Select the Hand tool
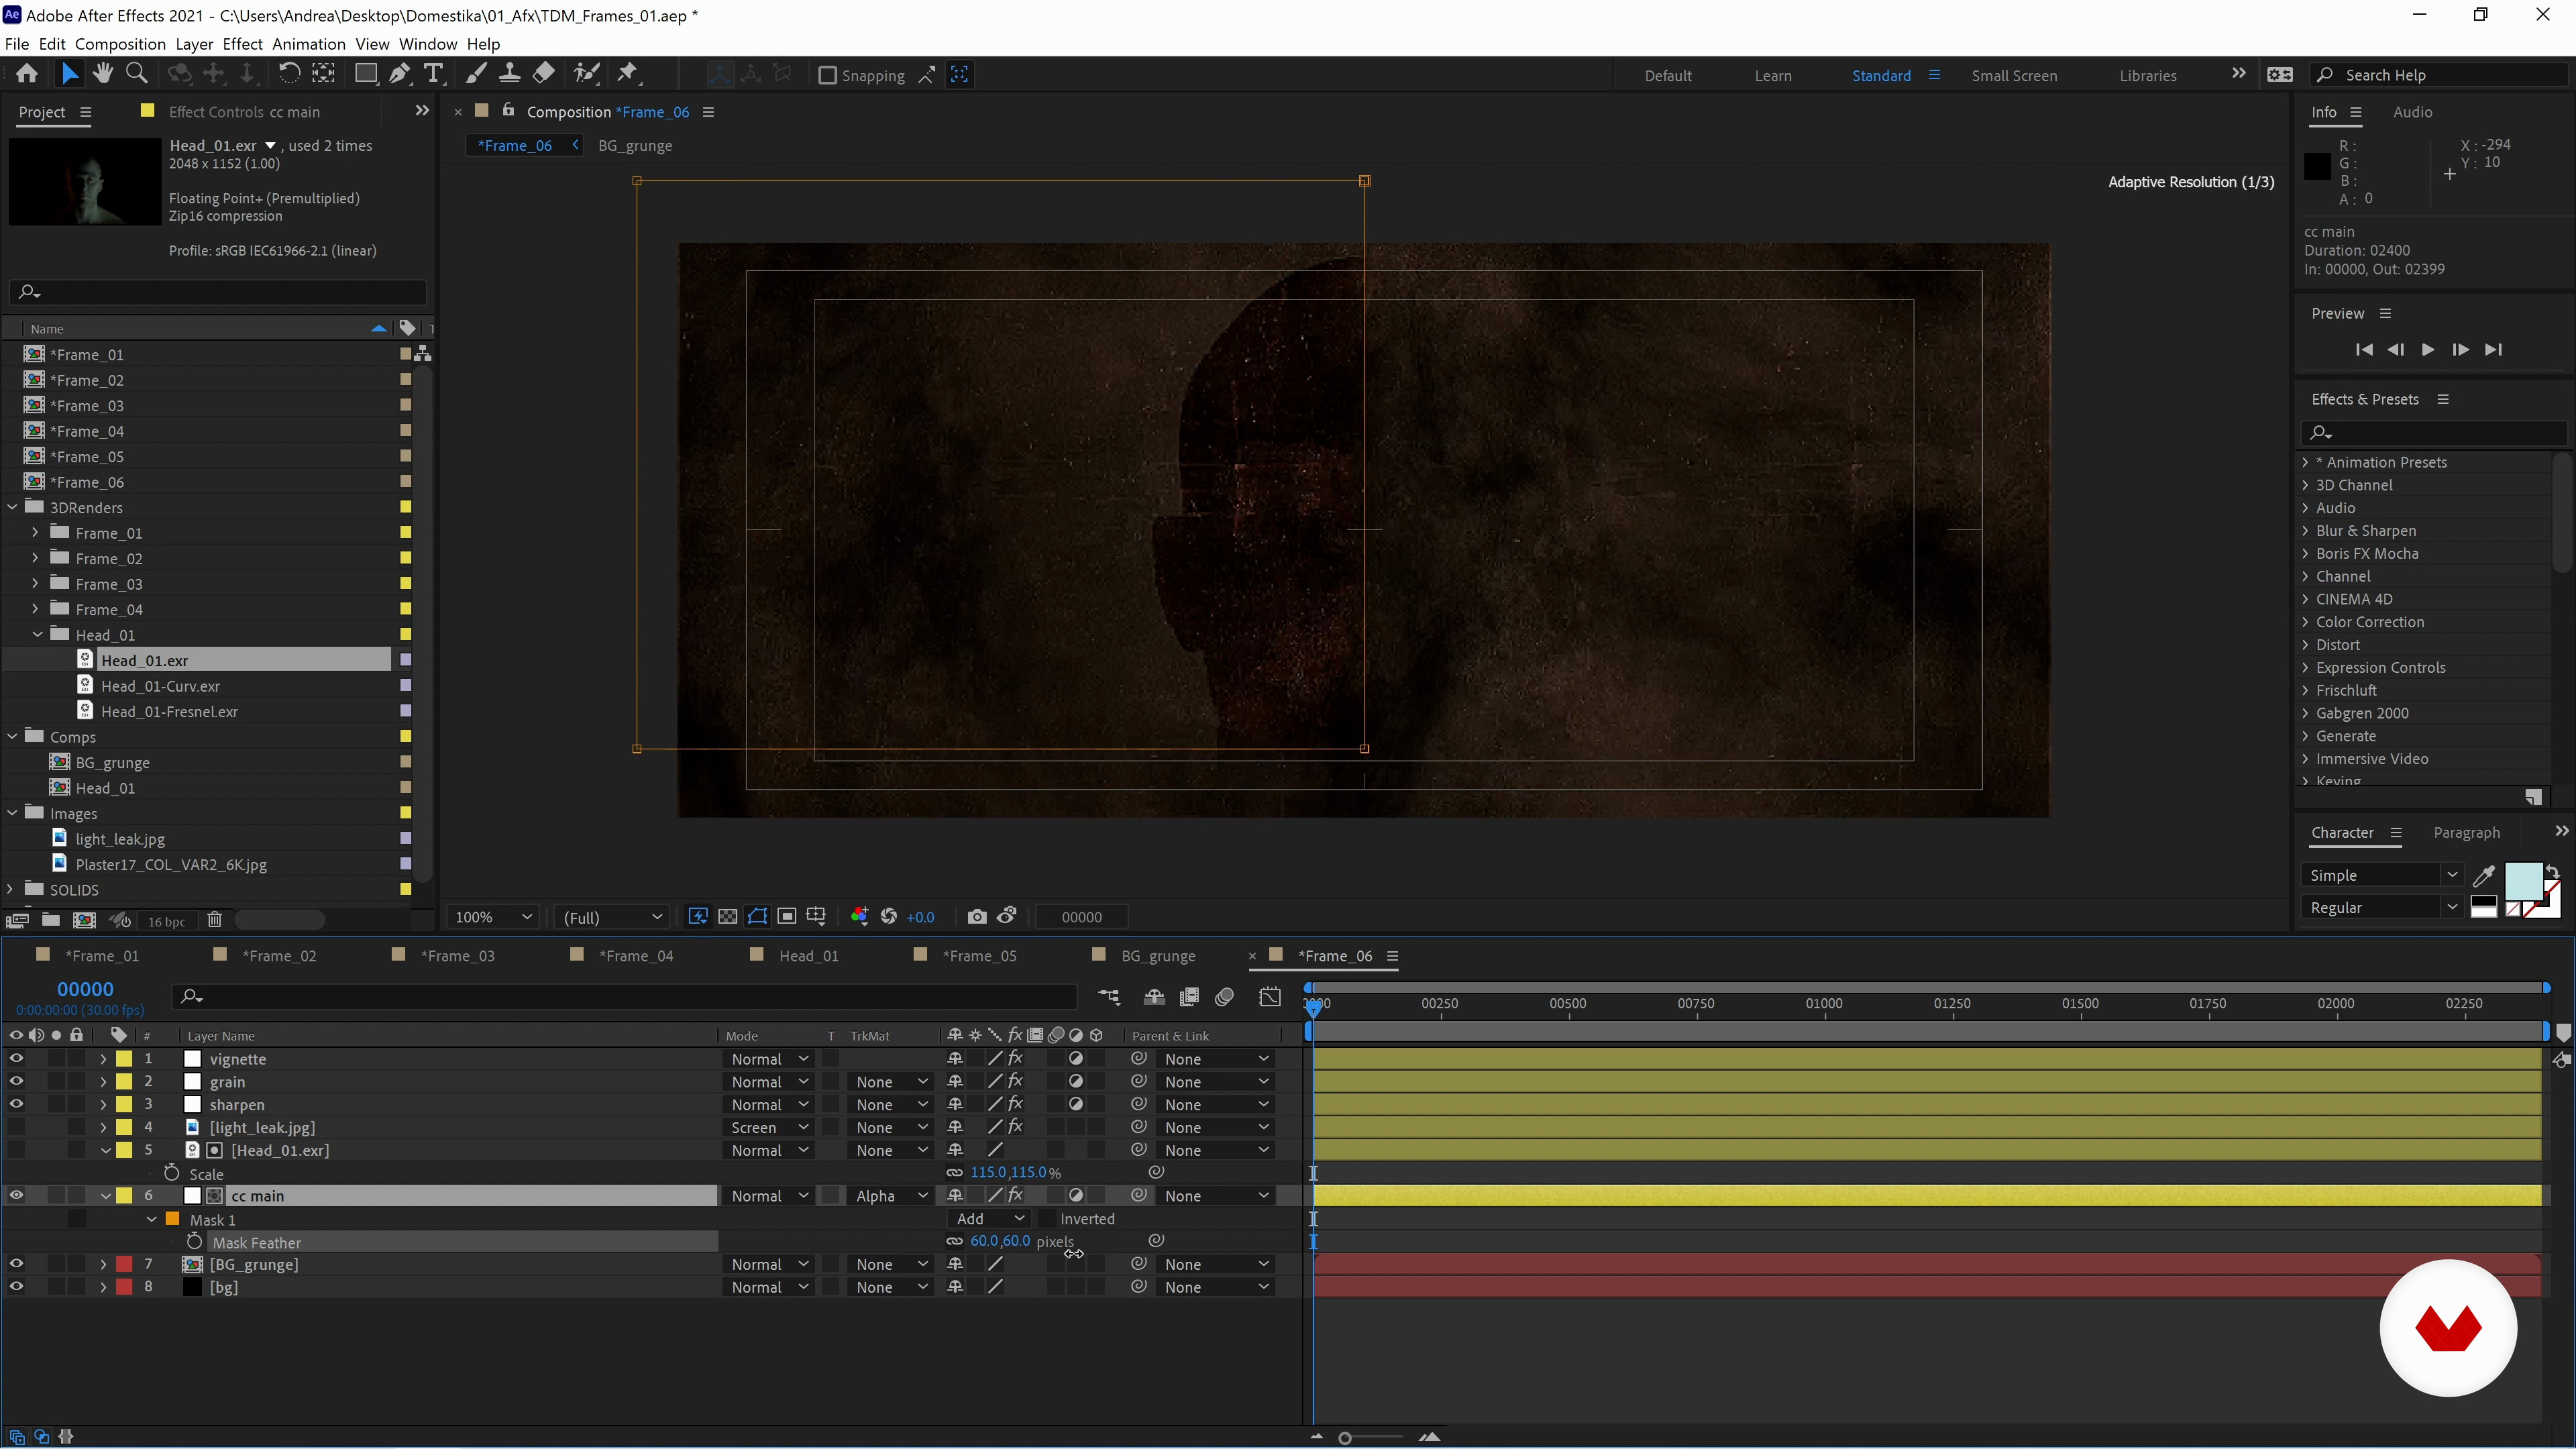 tap(102, 74)
